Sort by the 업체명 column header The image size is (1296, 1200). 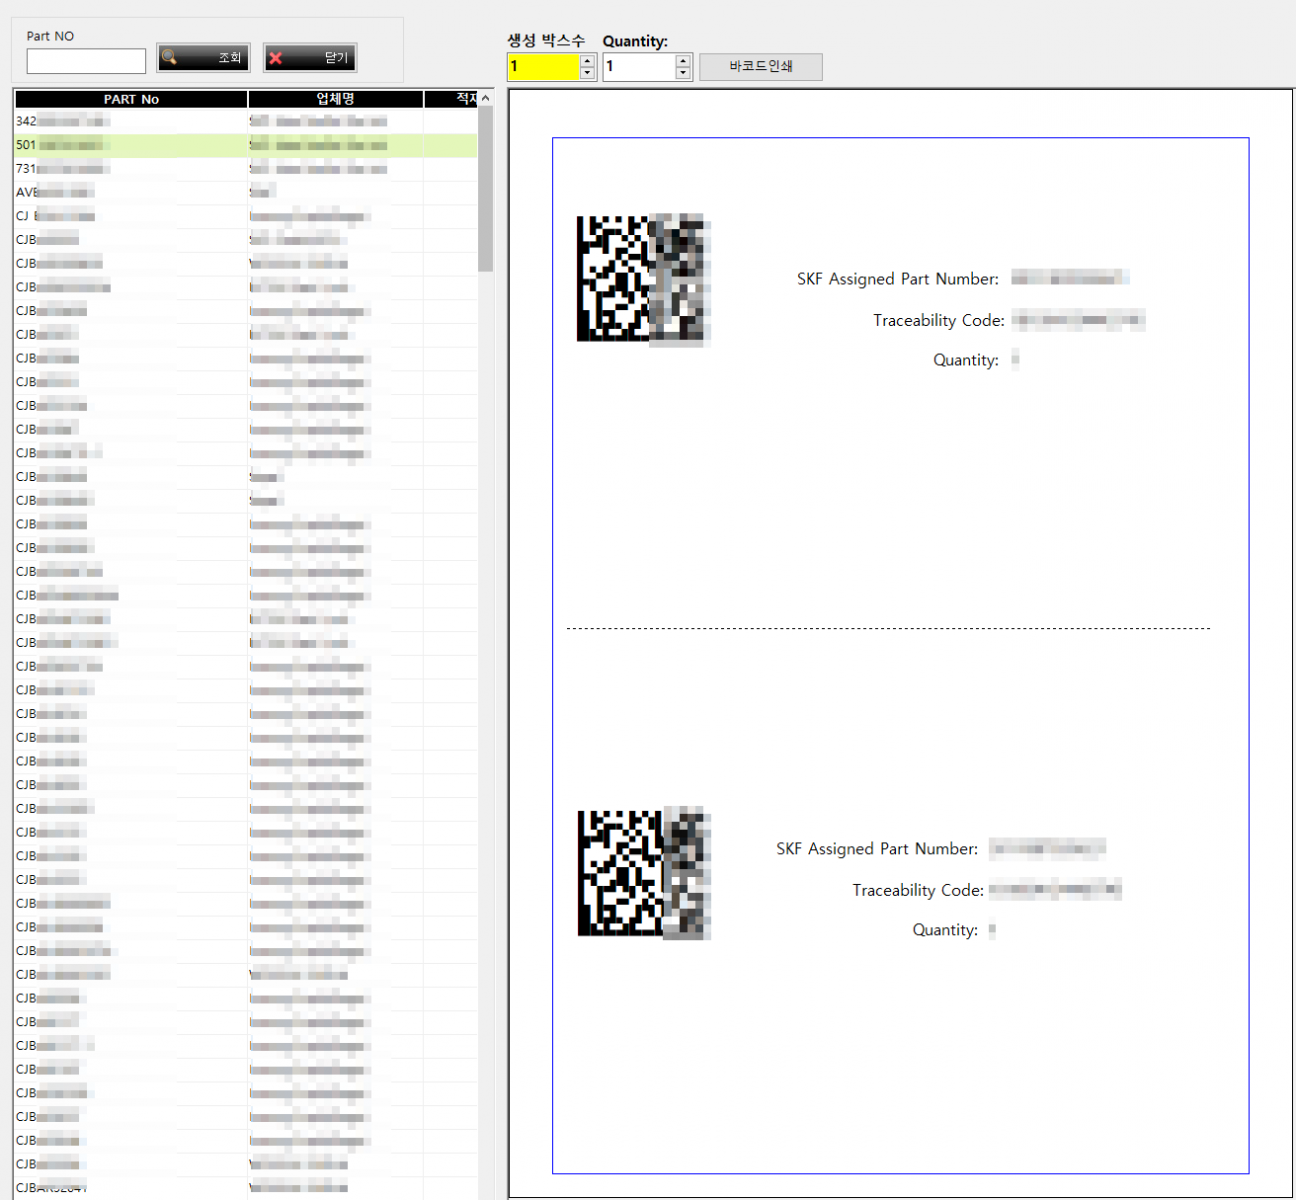click(336, 99)
